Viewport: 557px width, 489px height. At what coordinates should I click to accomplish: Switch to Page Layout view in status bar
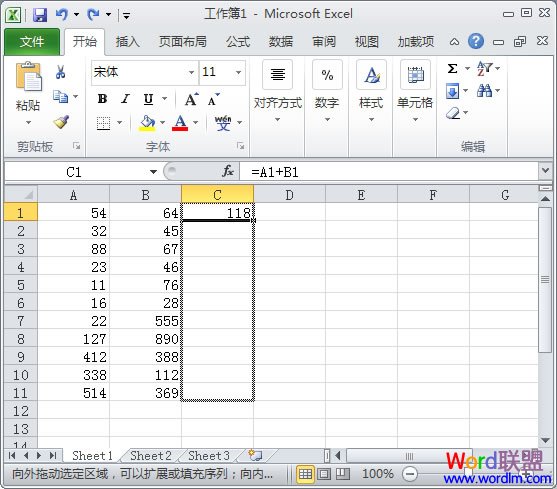[x=324, y=474]
